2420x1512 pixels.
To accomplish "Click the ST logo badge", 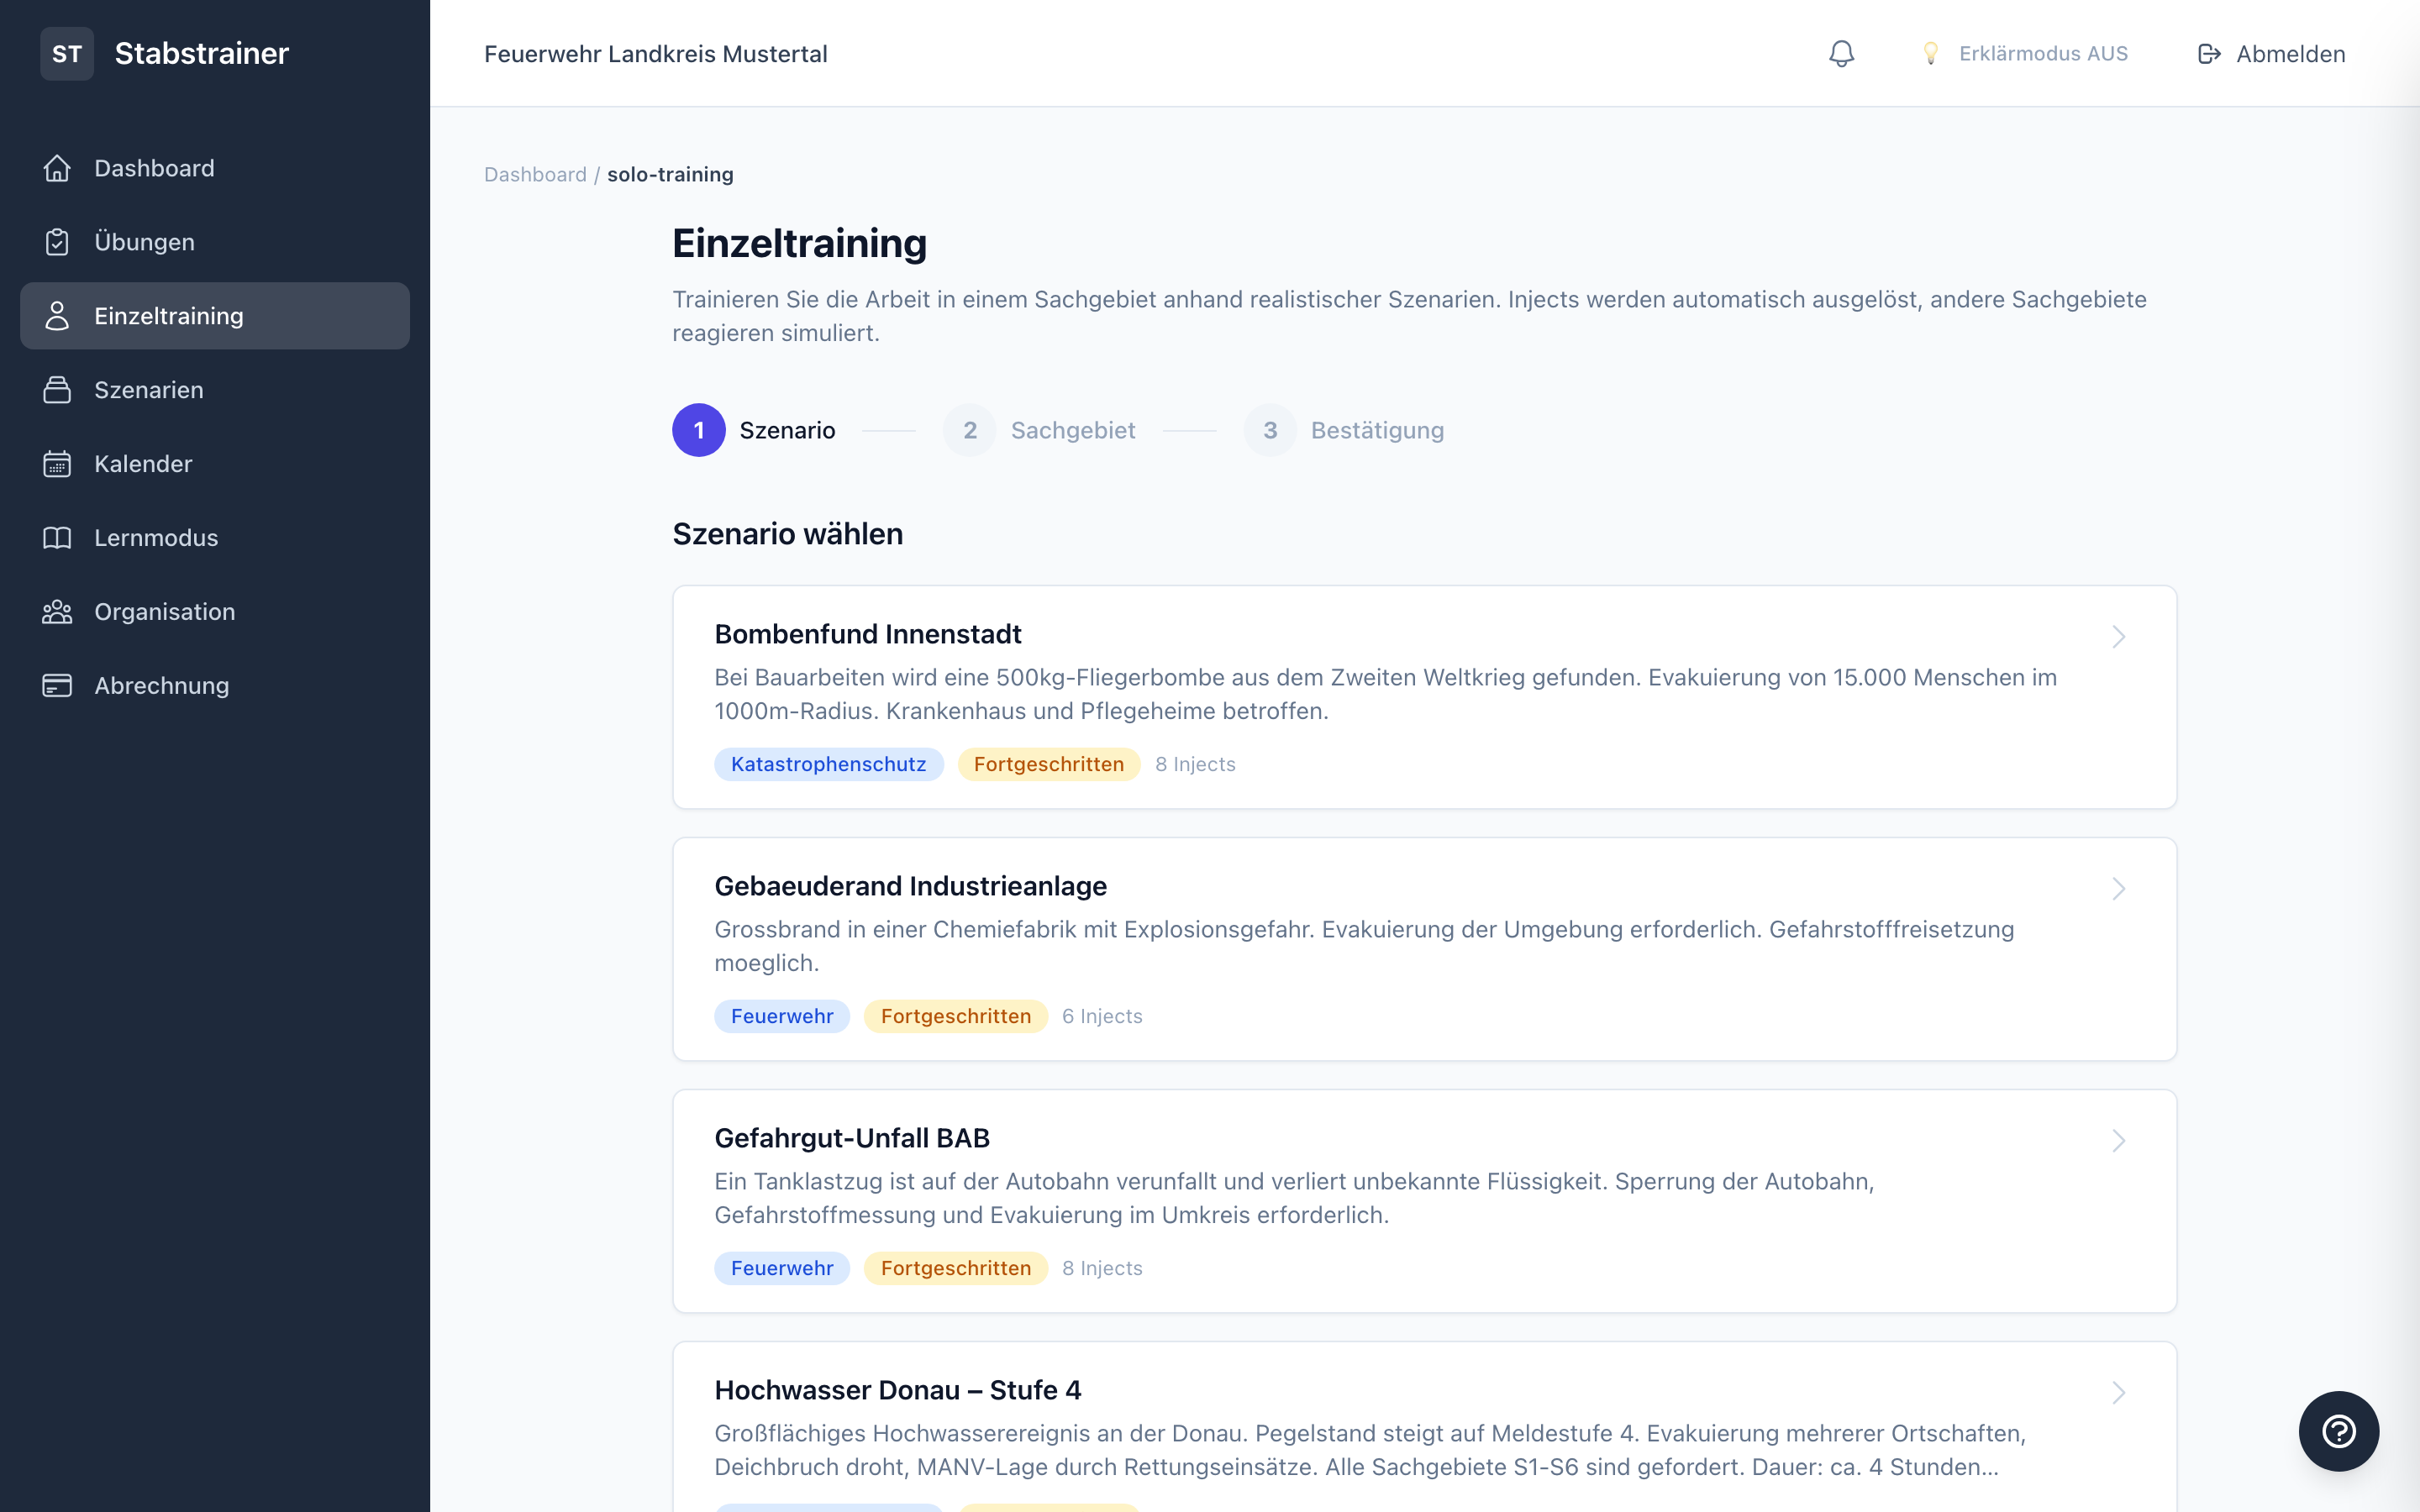I will 67,54.
